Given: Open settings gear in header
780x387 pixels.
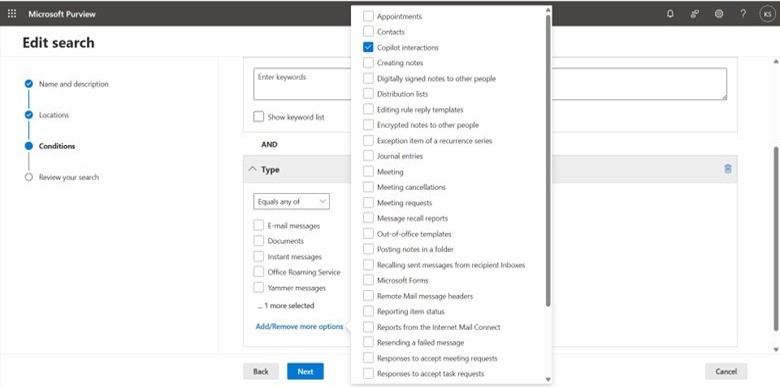Looking at the screenshot, I should point(719,14).
